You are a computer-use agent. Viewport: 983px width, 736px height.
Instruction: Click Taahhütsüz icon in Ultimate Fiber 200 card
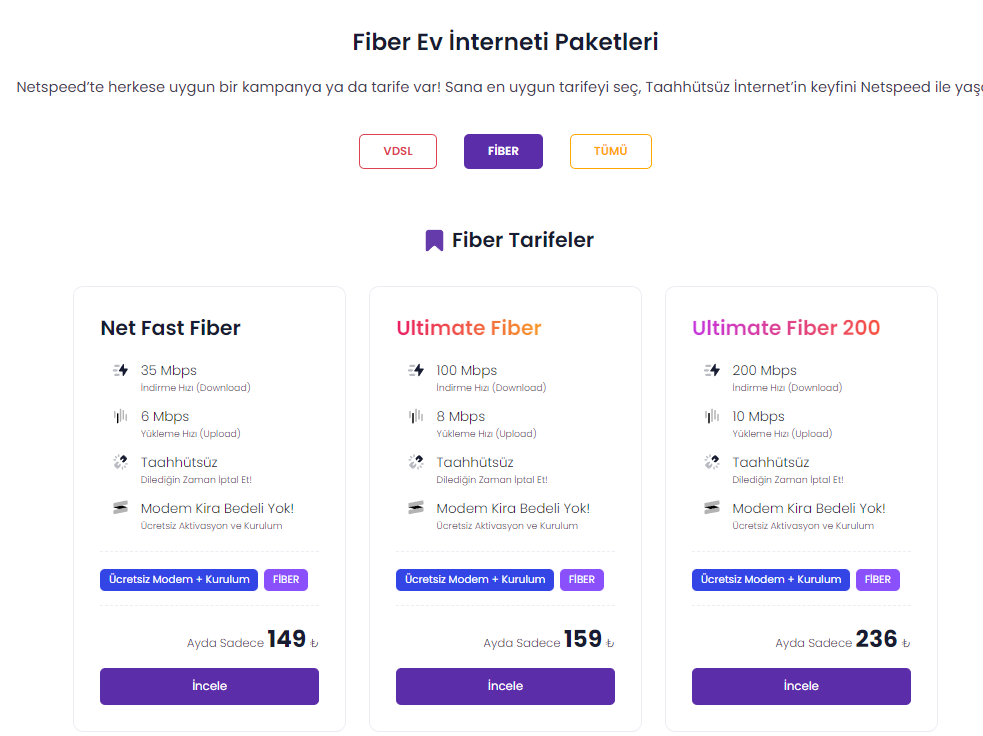712,462
